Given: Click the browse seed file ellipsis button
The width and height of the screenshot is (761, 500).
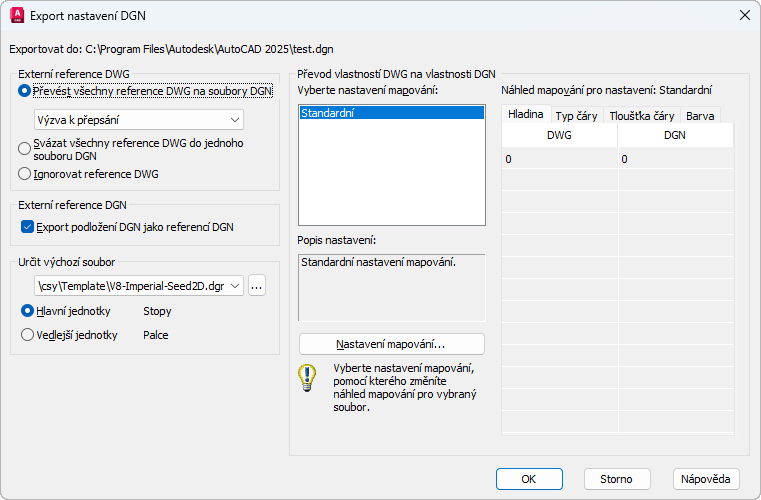Looking at the screenshot, I should (x=257, y=286).
